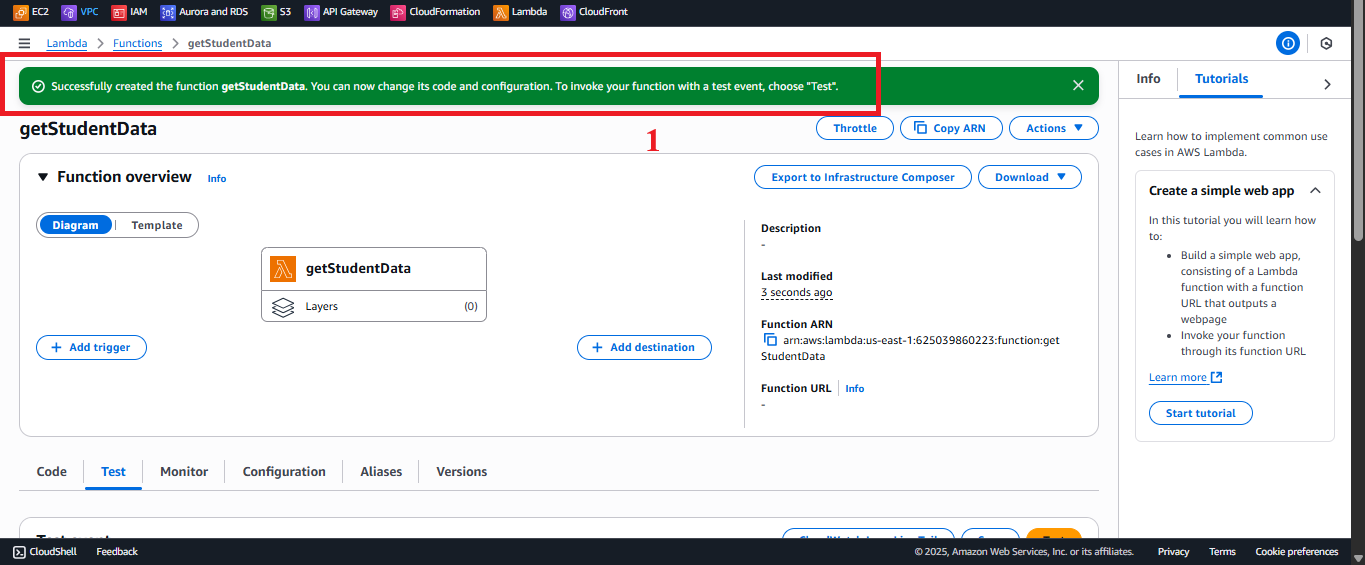The width and height of the screenshot is (1365, 565).
Task: Click the Layers (0) row in diagram
Action: pos(374,306)
